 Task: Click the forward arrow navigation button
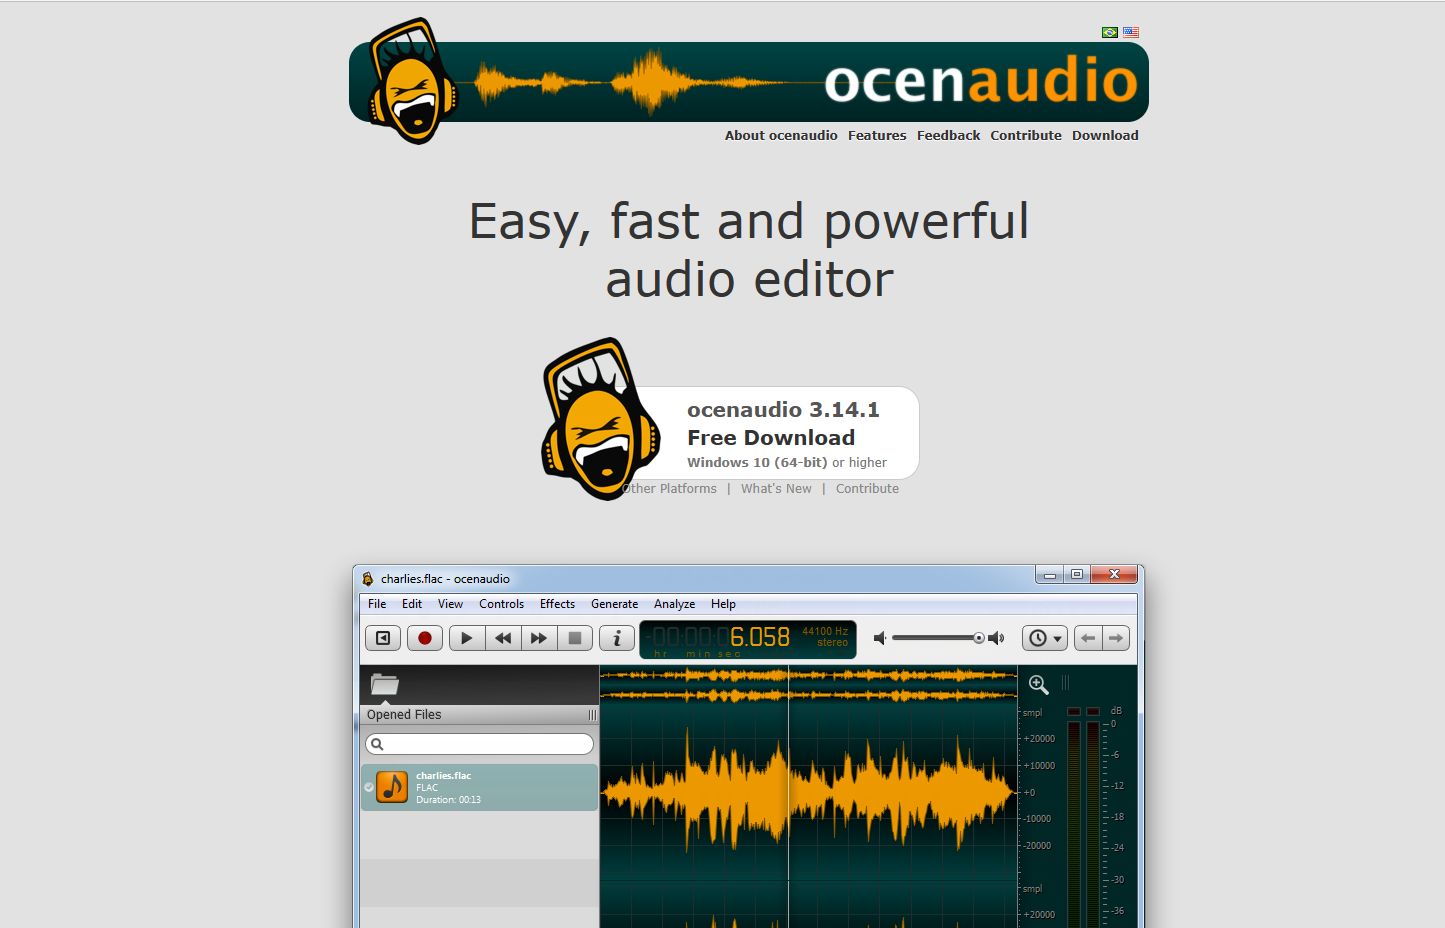1116,638
